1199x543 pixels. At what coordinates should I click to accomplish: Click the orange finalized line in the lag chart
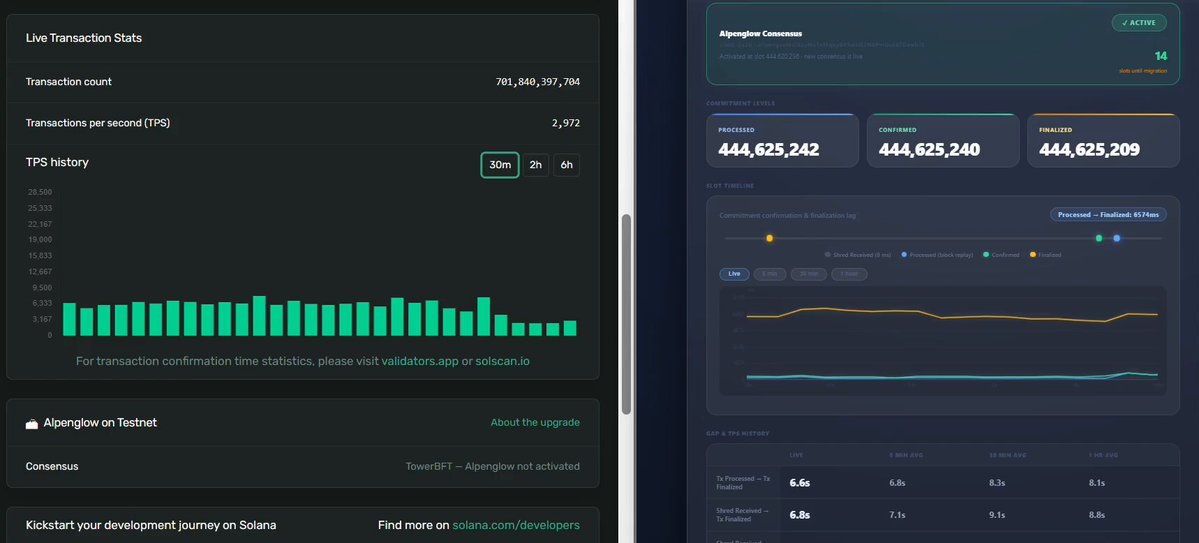951,314
